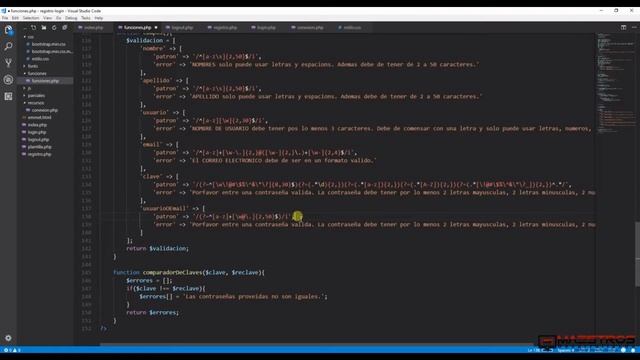This screenshot has height=360, width=640.
Task: Open the Edit menu
Action: click(15, 18)
